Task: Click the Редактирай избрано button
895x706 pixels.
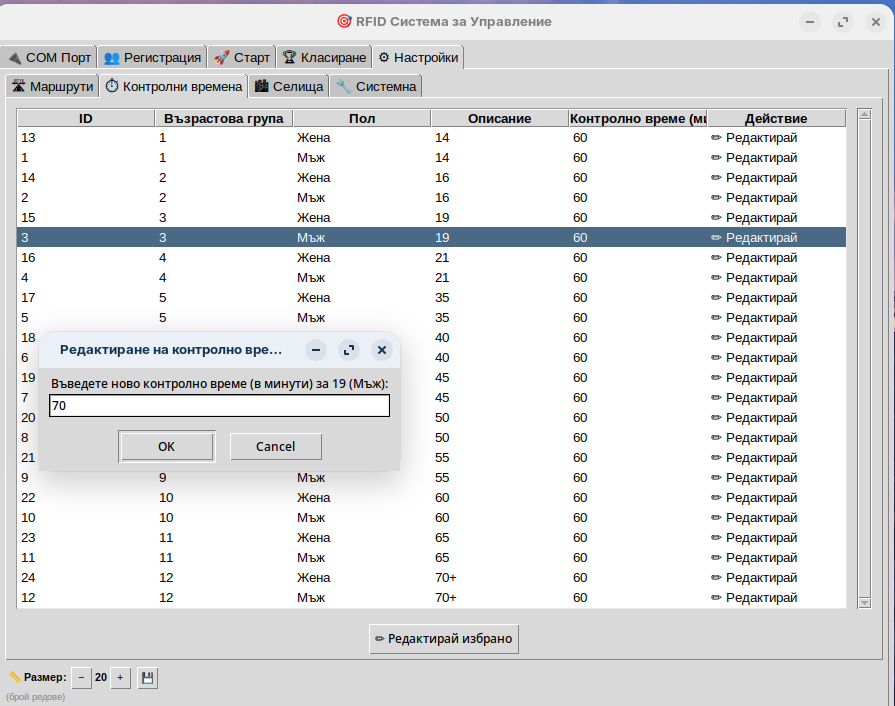Action: [x=444, y=638]
